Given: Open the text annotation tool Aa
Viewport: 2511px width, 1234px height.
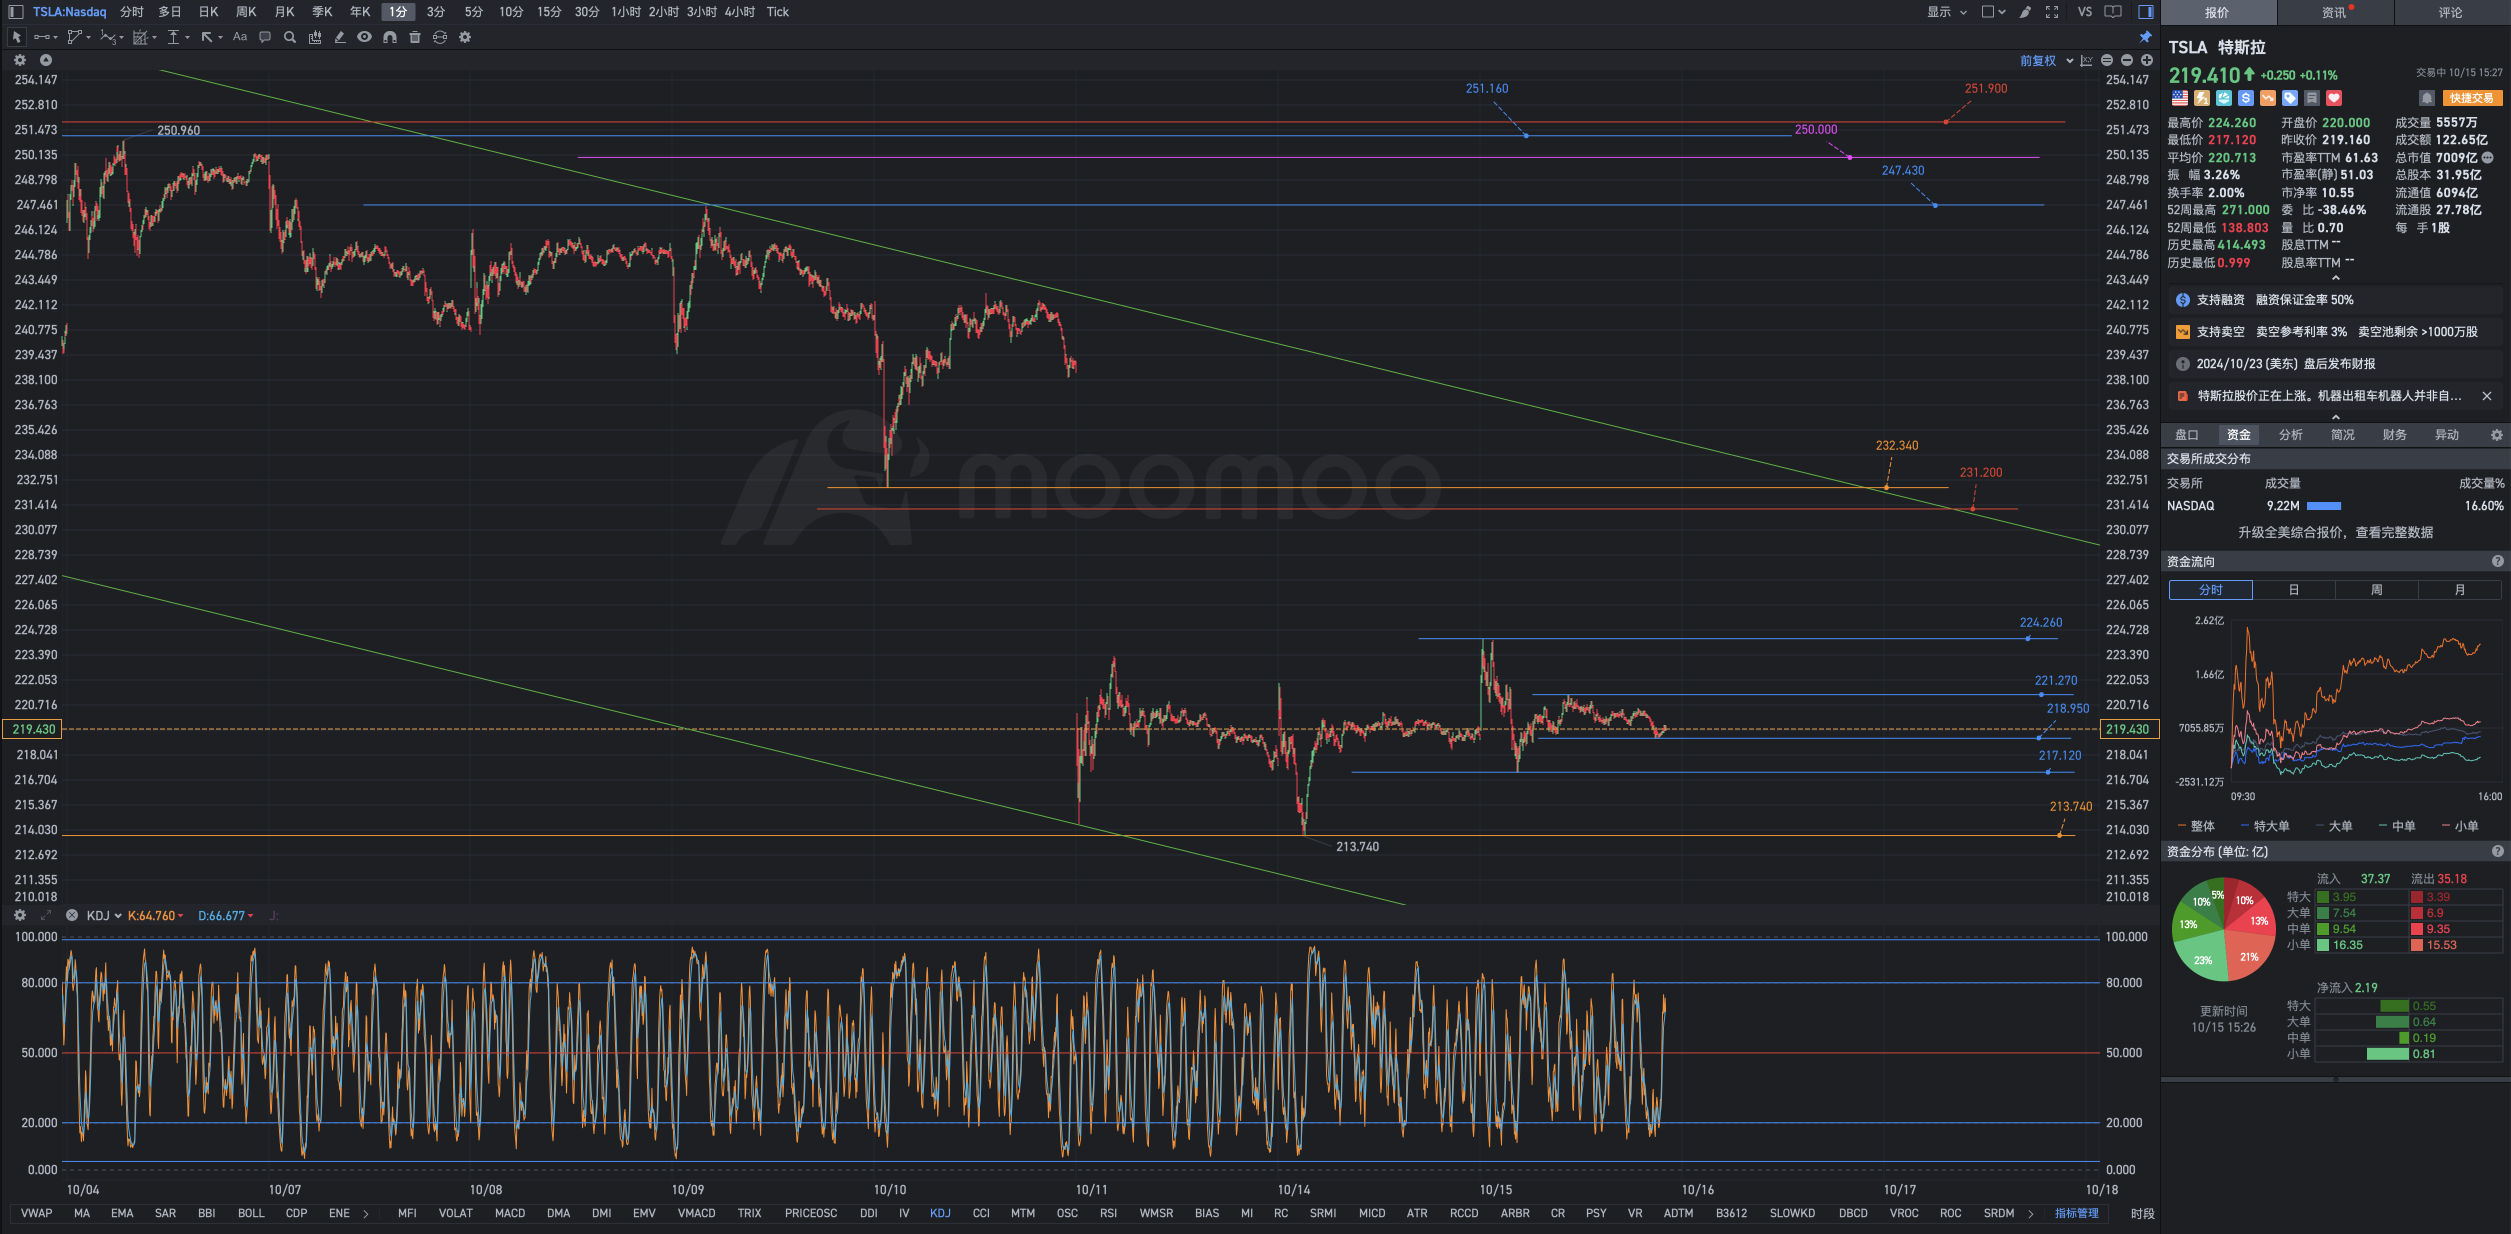Looking at the screenshot, I should 240,37.
